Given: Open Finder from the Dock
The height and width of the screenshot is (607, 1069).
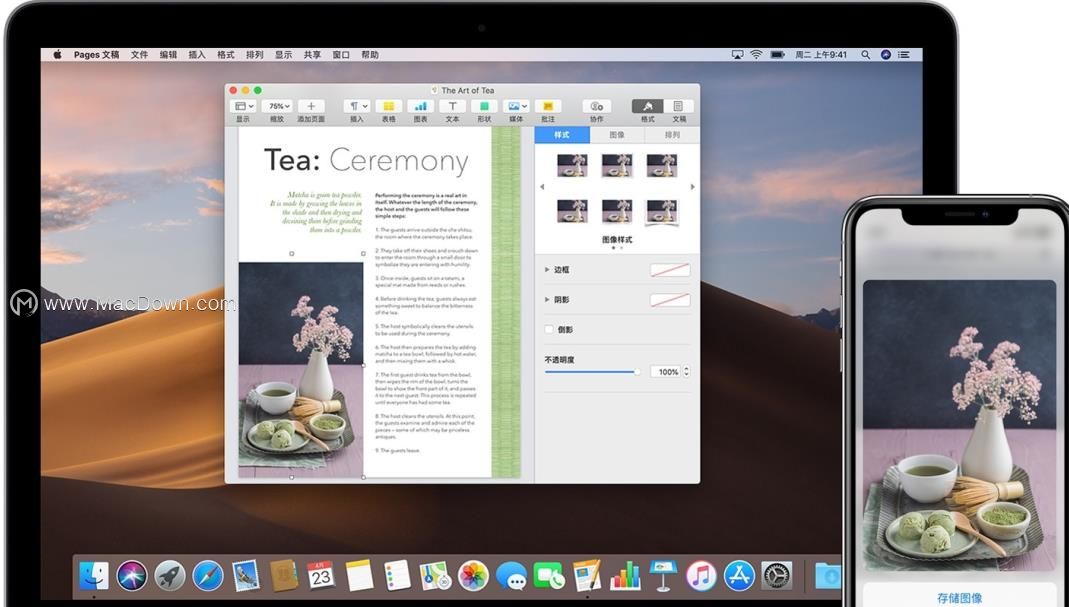Looking at the screenshot, I should pos(93,576).
